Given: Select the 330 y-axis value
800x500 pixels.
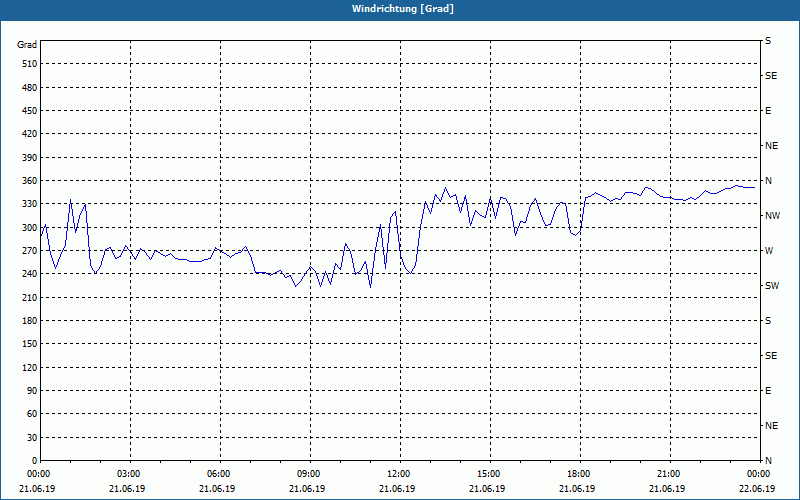Looking at the screenshot, I should (30, 204).
